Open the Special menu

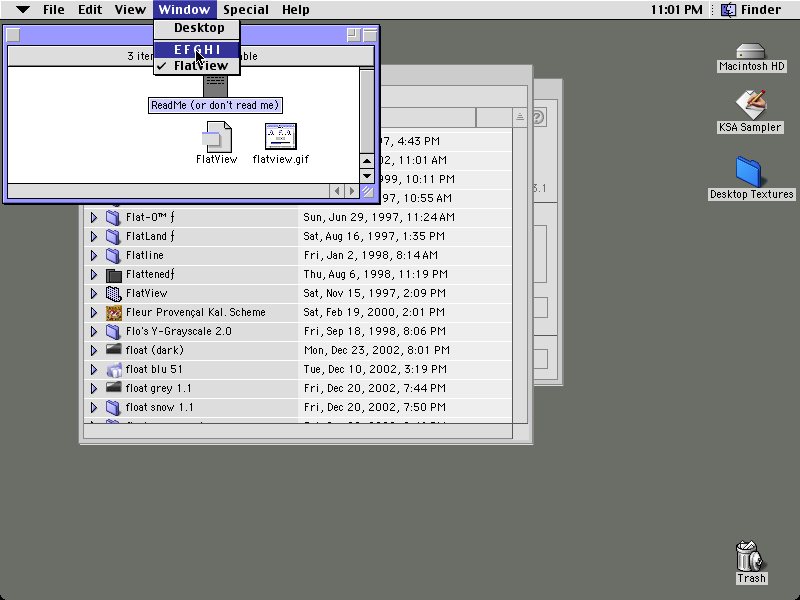pos(246,10)
